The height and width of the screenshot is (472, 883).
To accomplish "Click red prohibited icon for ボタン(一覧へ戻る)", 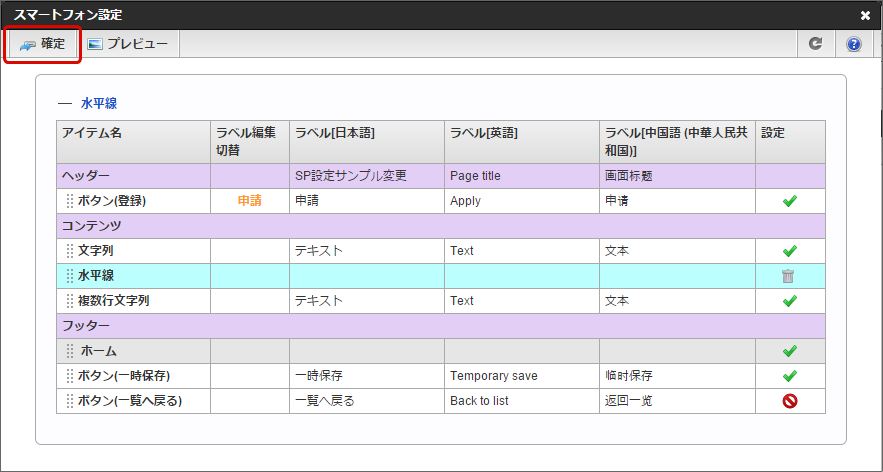I will pyautogui.click(x=789, y=401).
